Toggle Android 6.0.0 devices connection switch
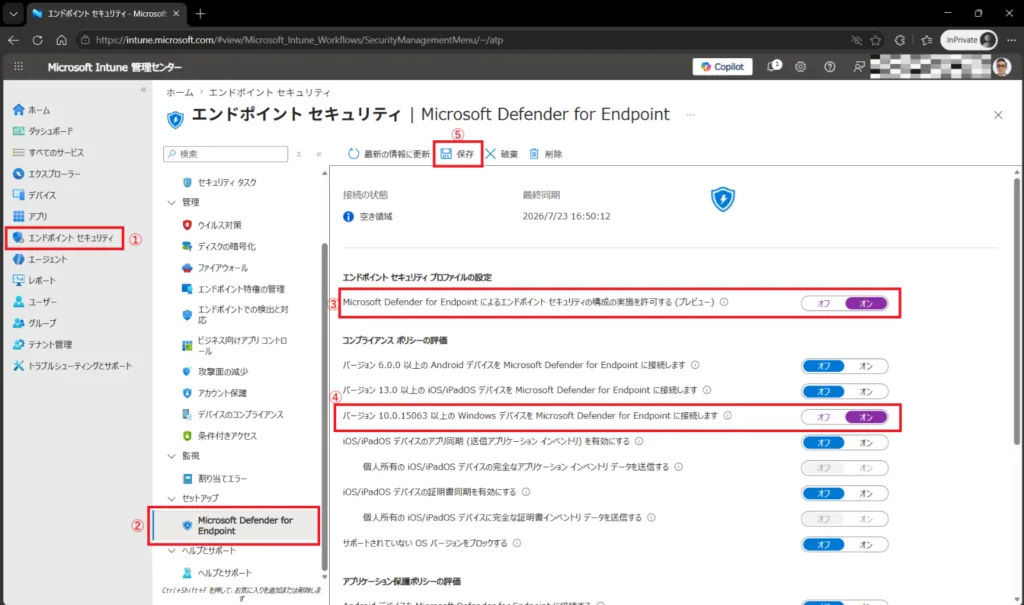The width and height of the screenshot is (1024, 605). coord(844,367)
